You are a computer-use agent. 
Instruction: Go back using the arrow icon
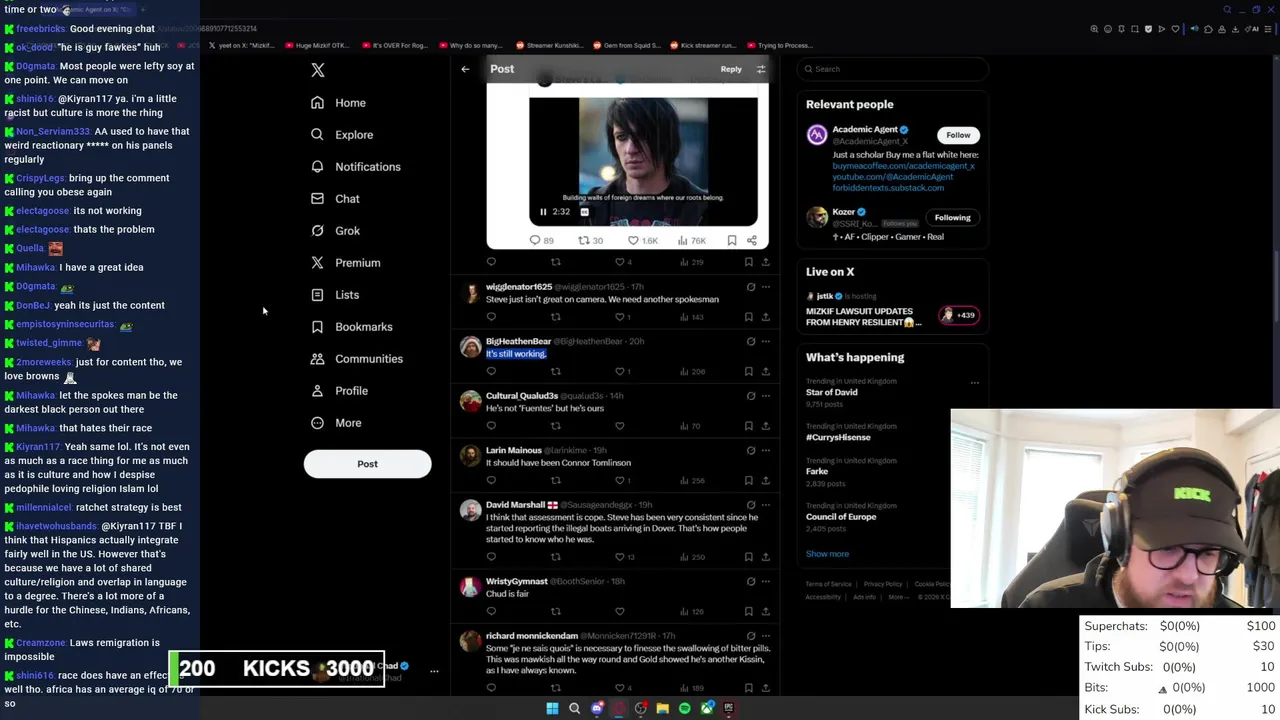[x=465, y=69]
